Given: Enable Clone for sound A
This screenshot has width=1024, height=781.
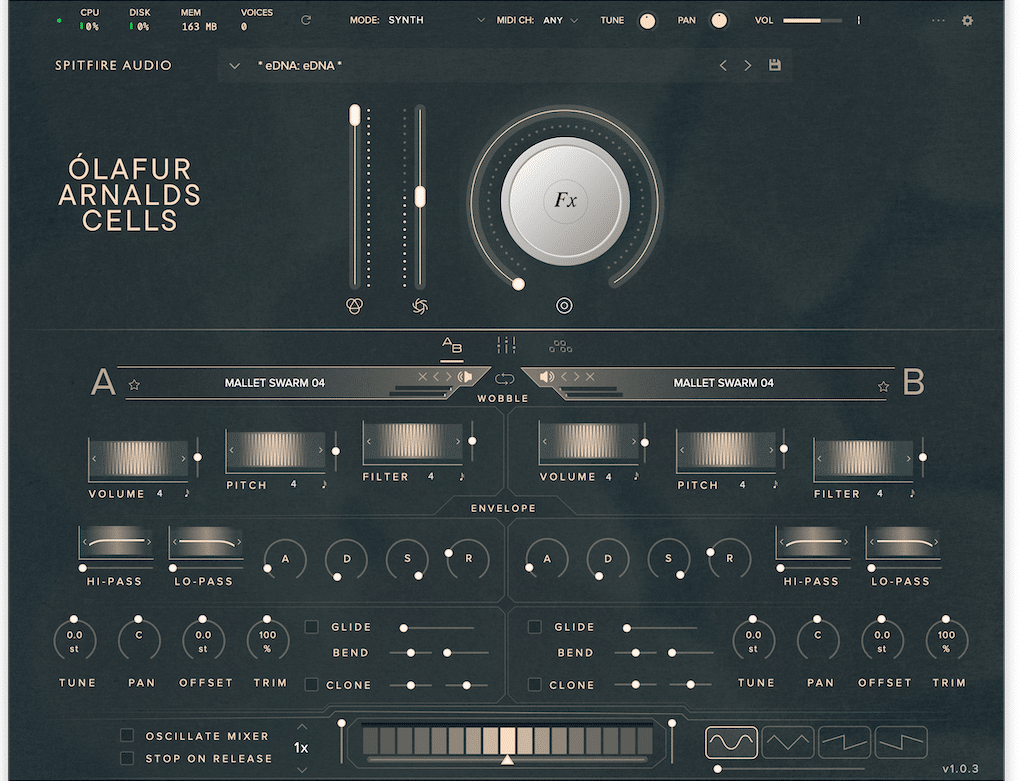Looking at the screenshot, I should click(312, 684).
